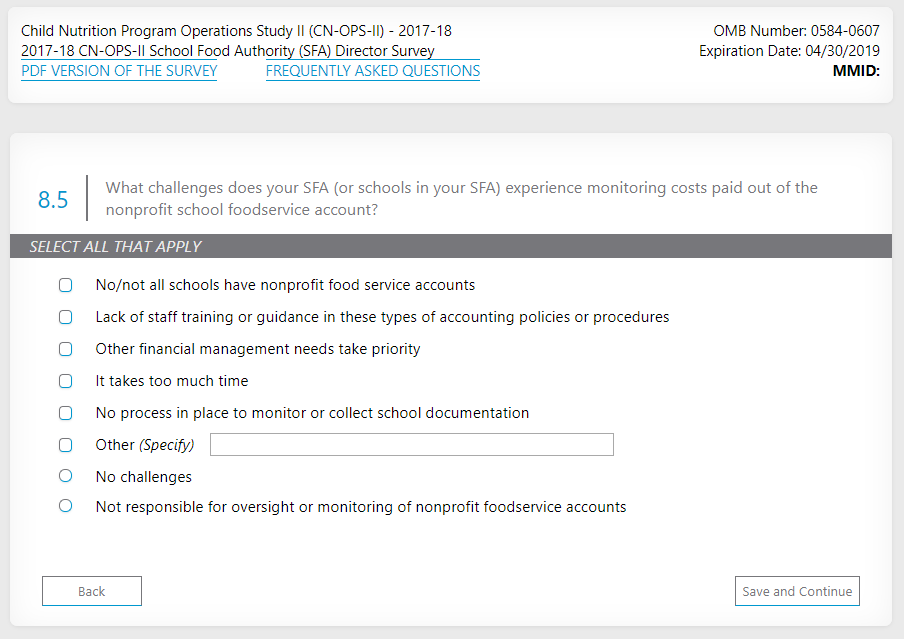Open the FREQUENTLY ASKED QUESTIONS link
The width and height of the screenshot is (904, 639).
click(x=372, y=71)
